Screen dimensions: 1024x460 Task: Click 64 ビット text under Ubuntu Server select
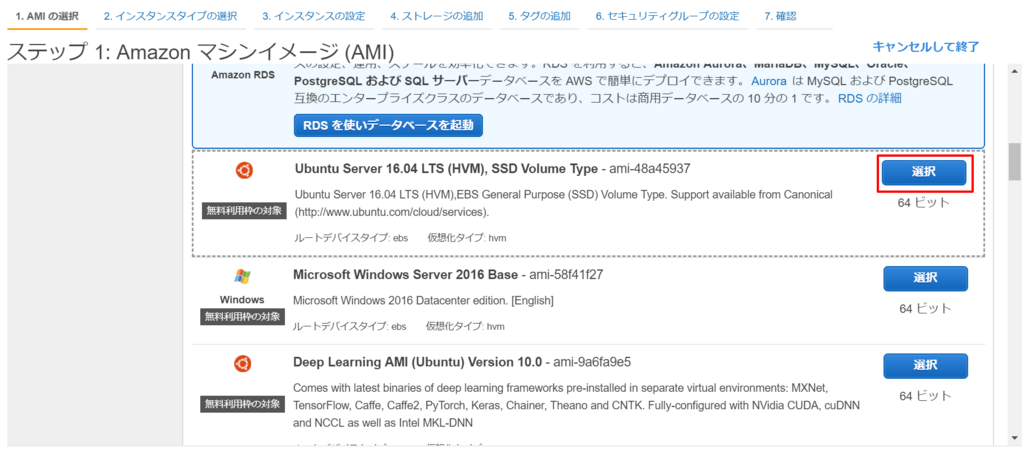(x=924, y=203)
